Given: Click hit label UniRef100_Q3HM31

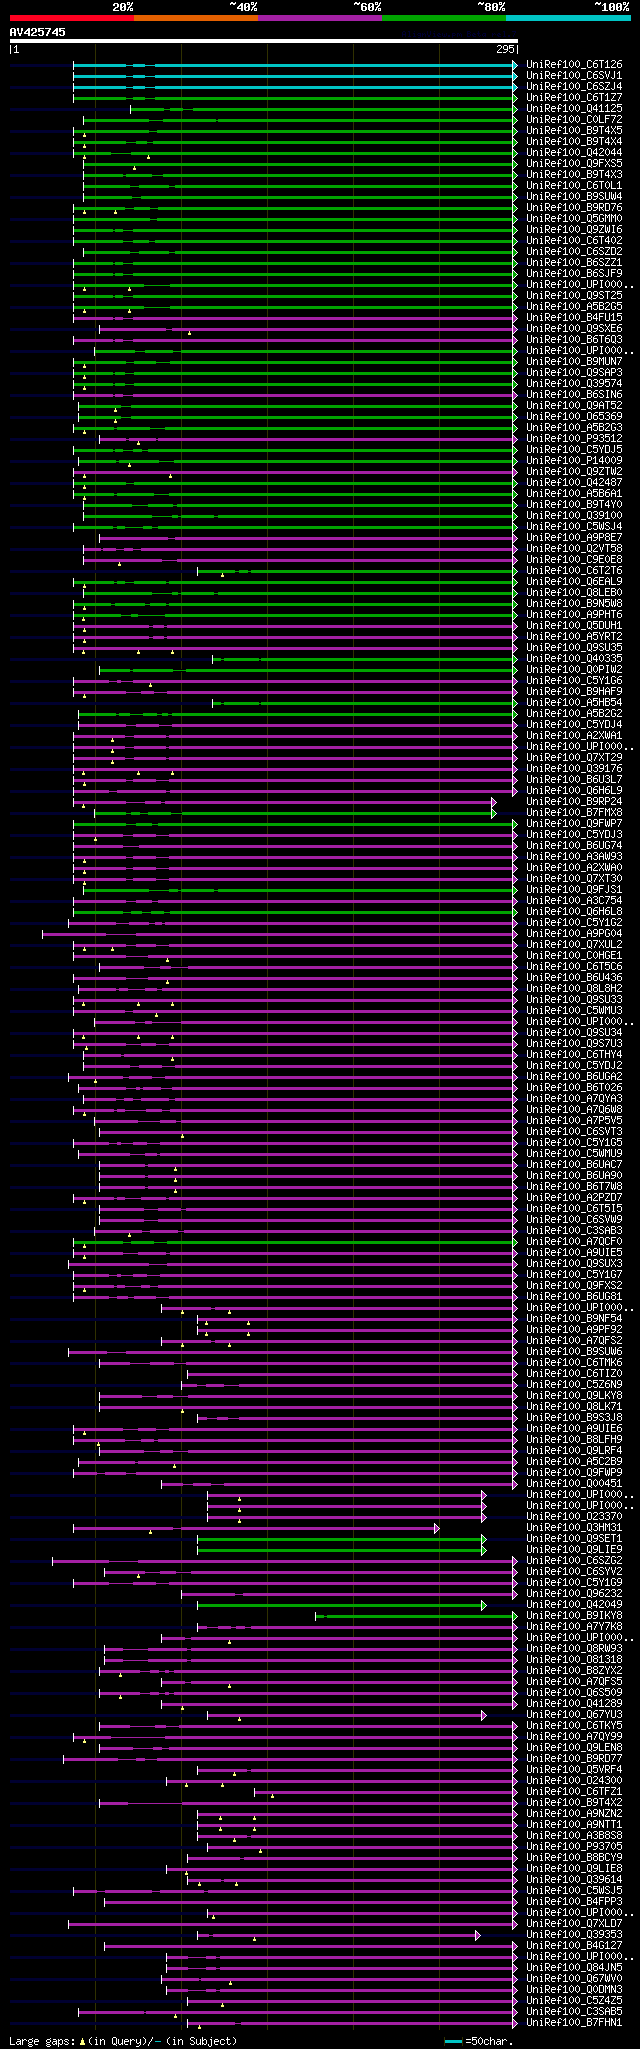Looking at the screenshot, I should 574,1528.
